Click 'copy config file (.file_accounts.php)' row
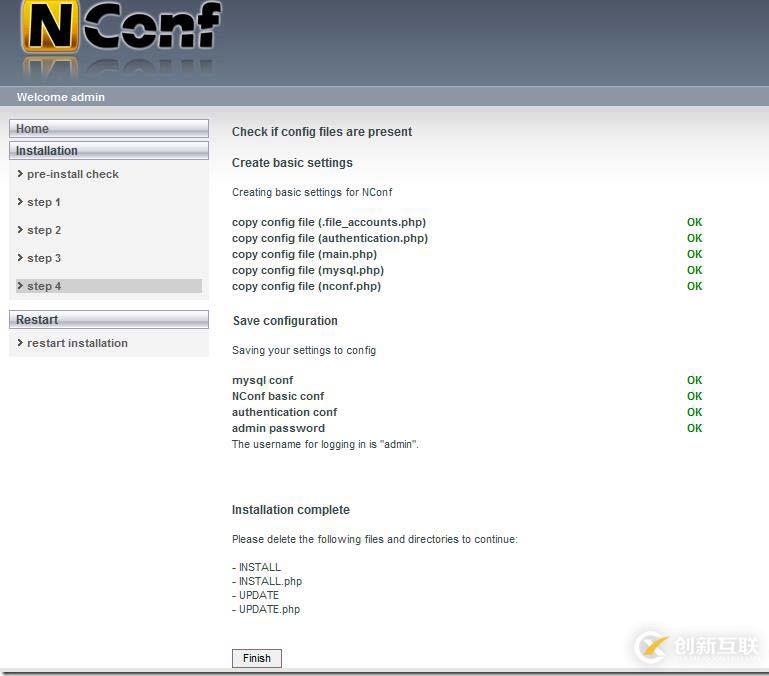 329,222
